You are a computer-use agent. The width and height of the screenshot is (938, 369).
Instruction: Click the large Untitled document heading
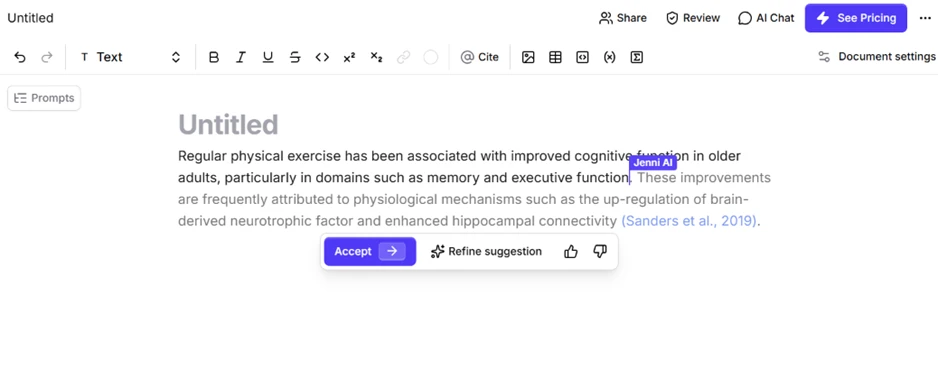tap(228, 124)
